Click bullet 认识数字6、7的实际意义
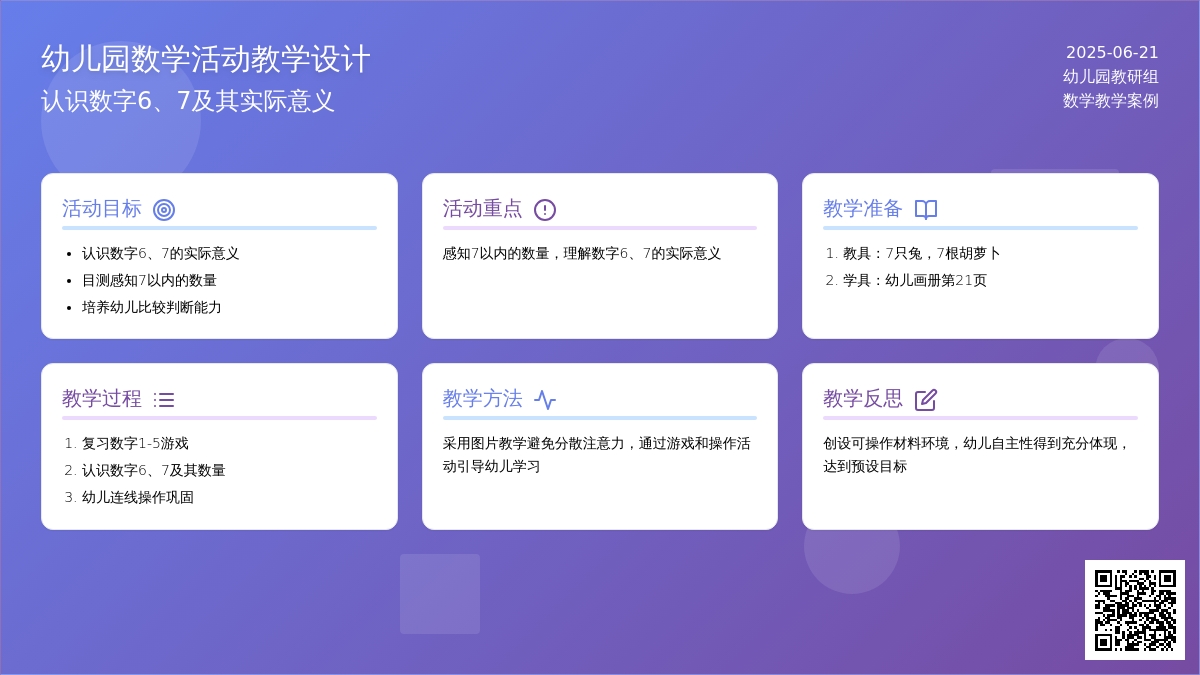Viewport: 1200px width, 675px height. click(161, 253)
